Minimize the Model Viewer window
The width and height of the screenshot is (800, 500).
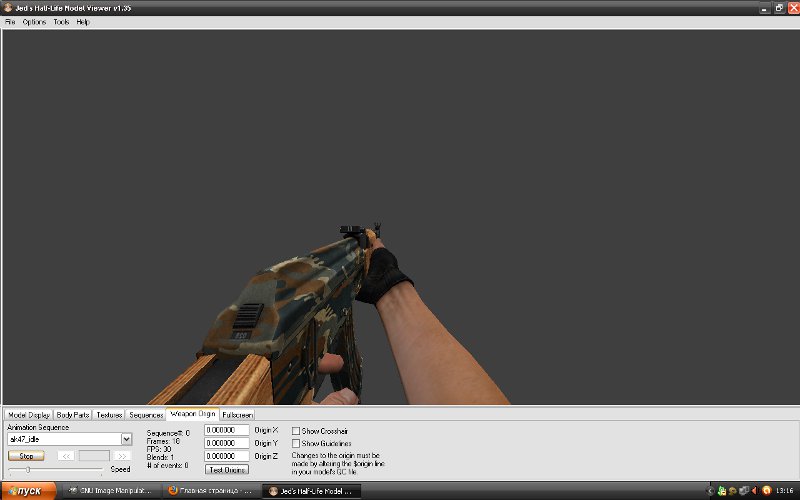point(764,8)
